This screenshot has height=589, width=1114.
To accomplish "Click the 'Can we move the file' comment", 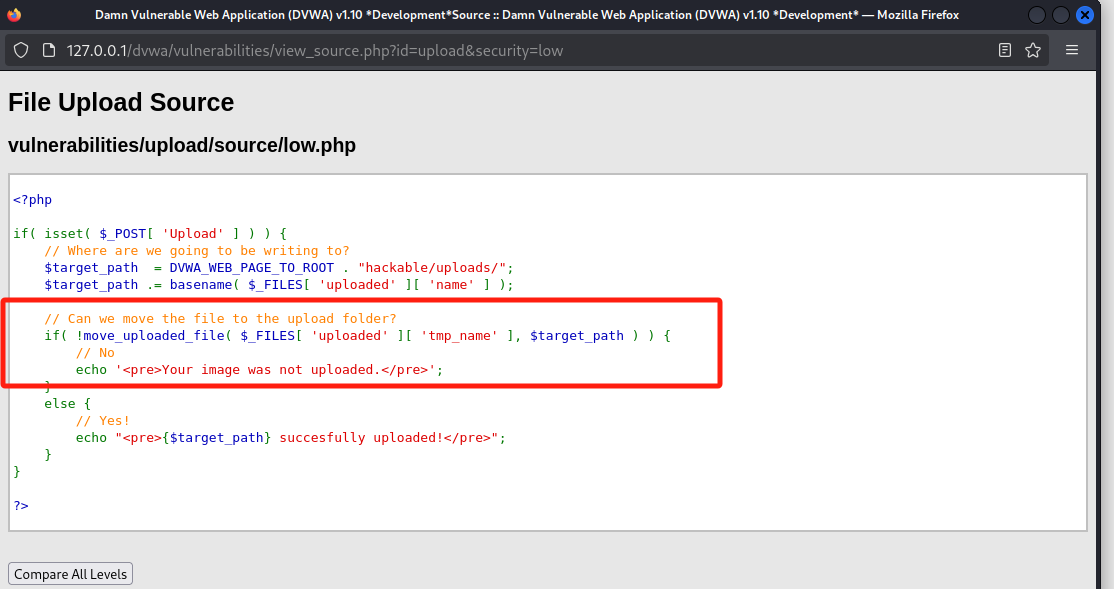I will tap(220, 319).
